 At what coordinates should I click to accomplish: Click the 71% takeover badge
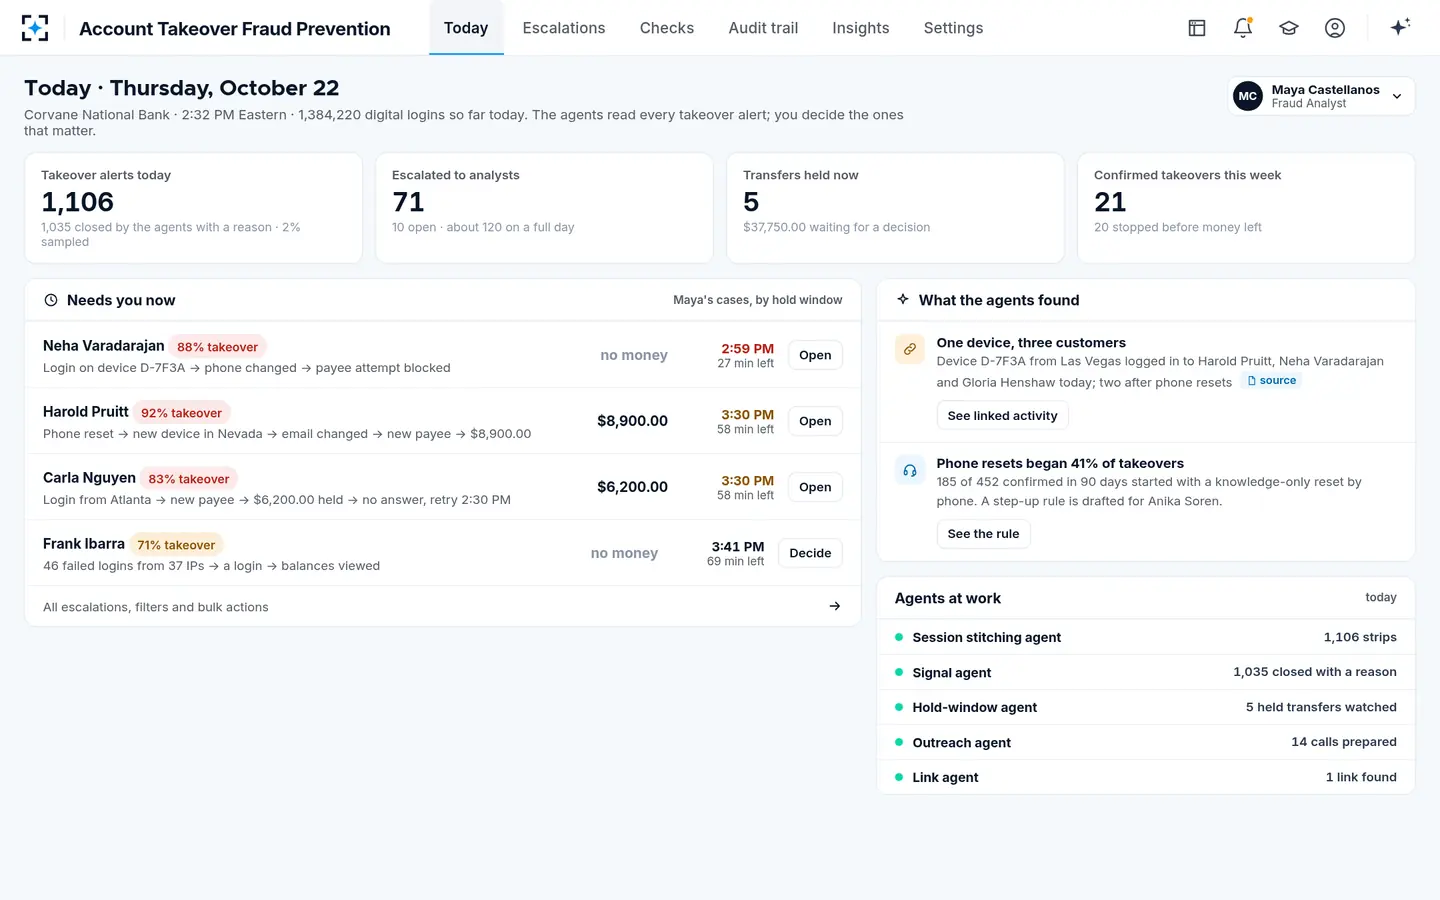[x=176, y=545]
